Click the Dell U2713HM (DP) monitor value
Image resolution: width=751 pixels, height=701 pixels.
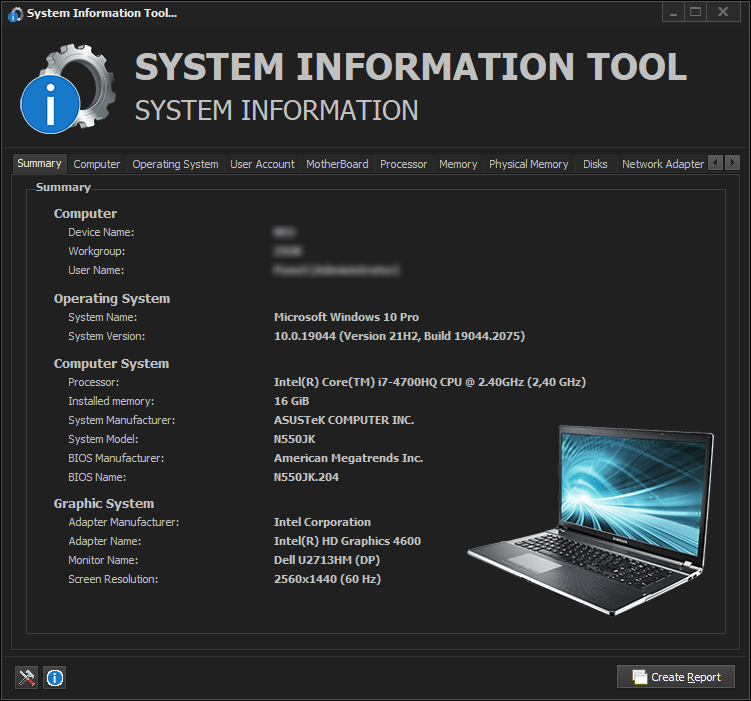tap(327, 560)
